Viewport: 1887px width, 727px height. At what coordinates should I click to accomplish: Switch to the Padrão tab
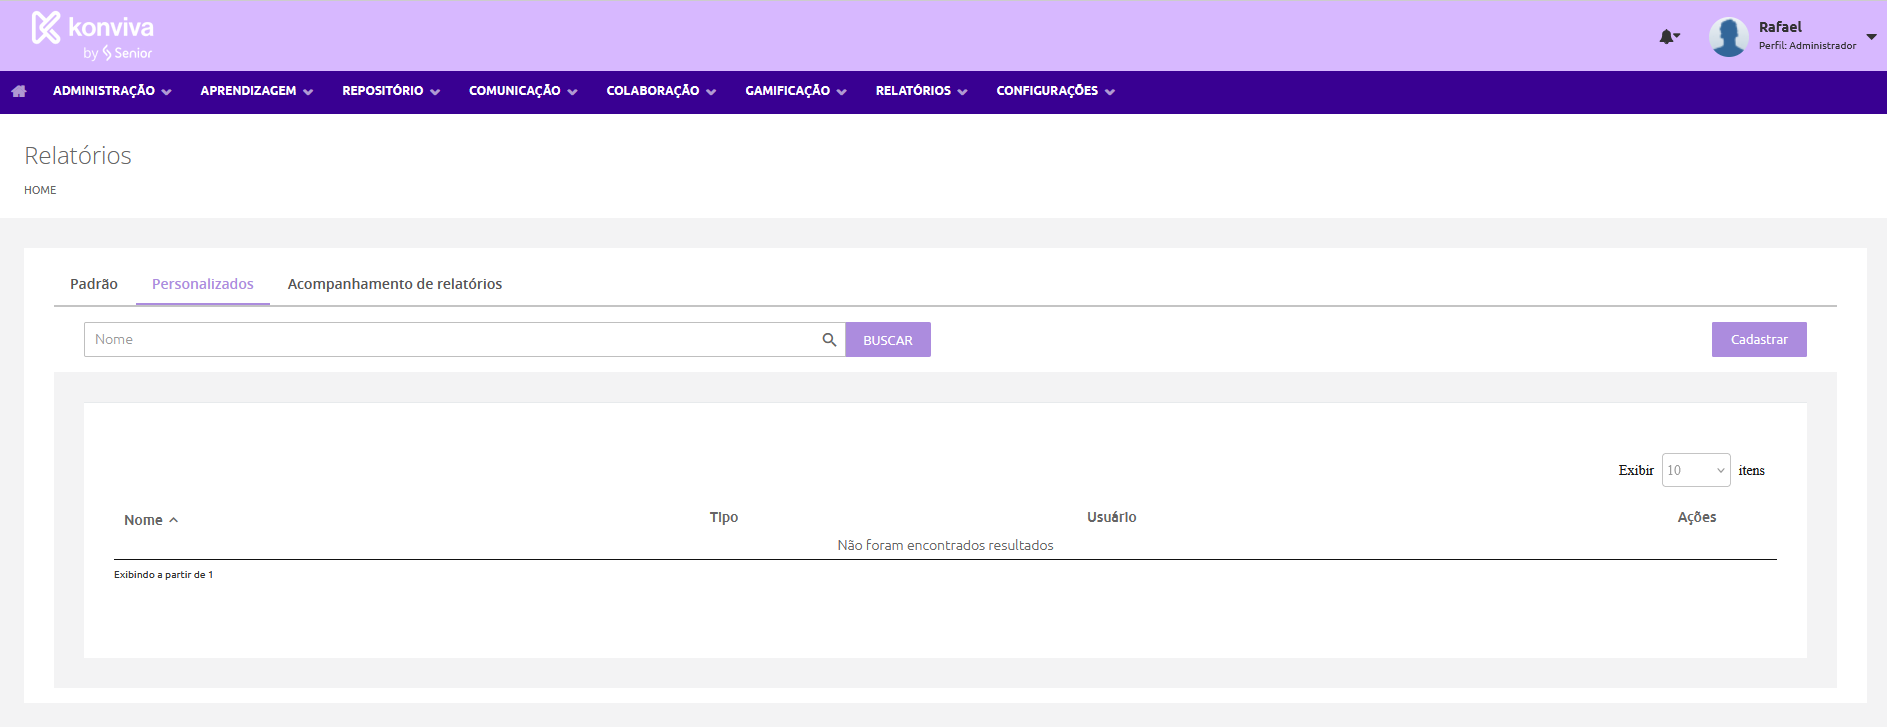point(94,284)
